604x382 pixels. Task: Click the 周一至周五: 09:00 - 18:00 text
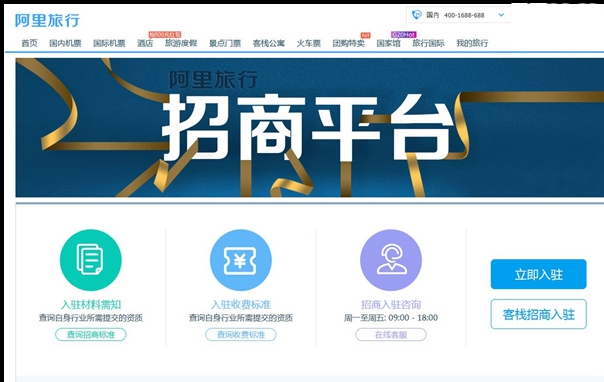(x=391, y=318)
